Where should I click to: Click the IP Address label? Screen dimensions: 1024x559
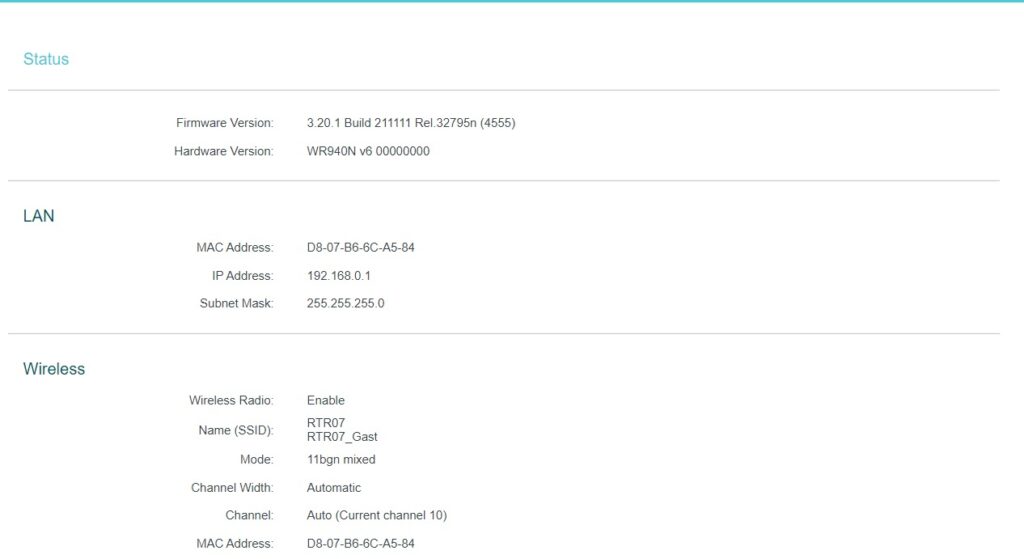click(242, 275)
